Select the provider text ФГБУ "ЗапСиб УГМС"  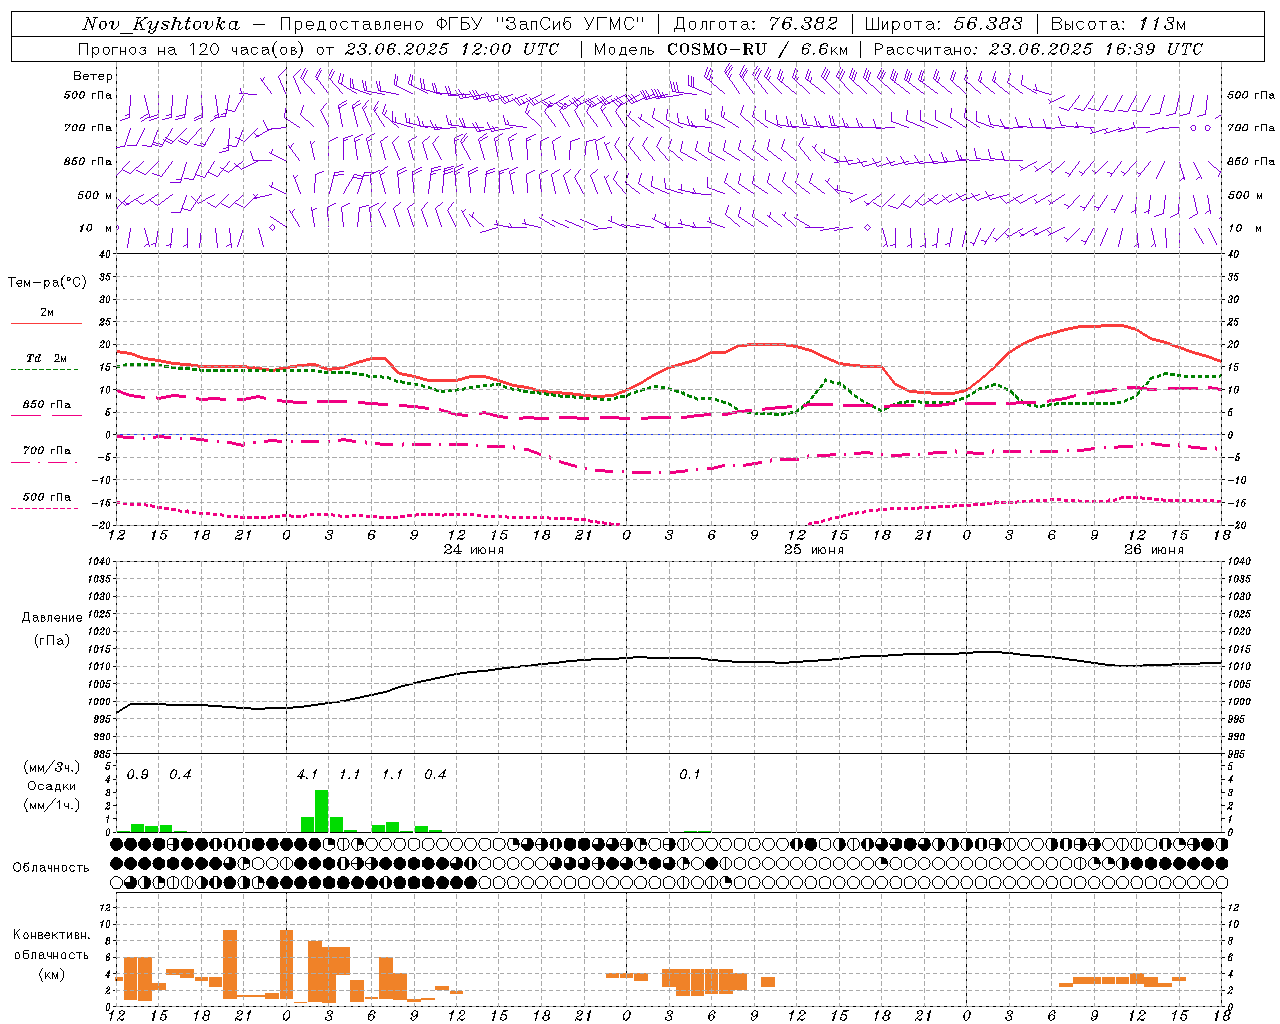click(541, 24)
